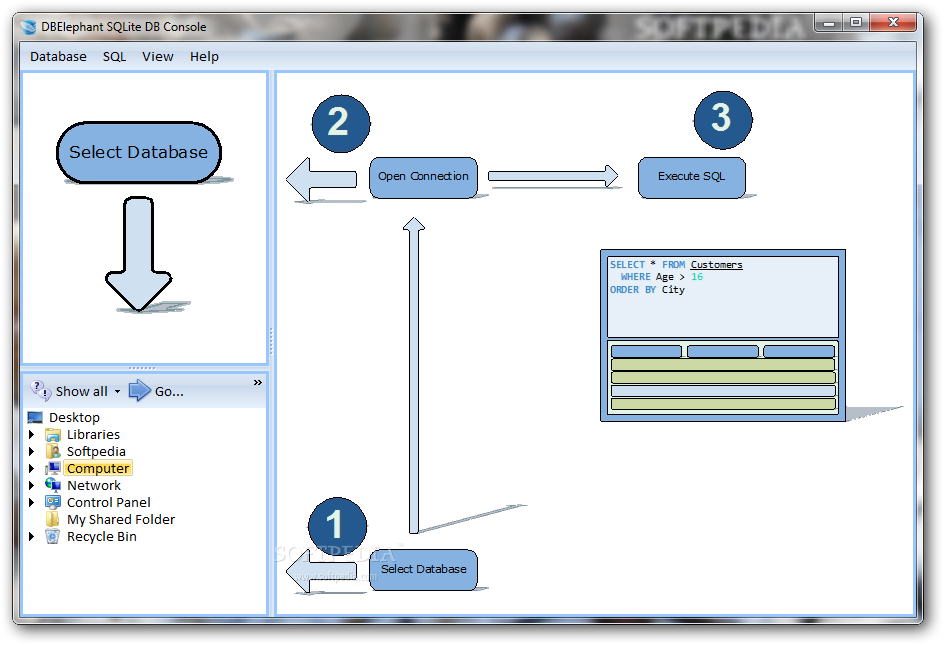Expand the toolbar overflow chevron
This screenshot has width=944, height=645.
258,382
